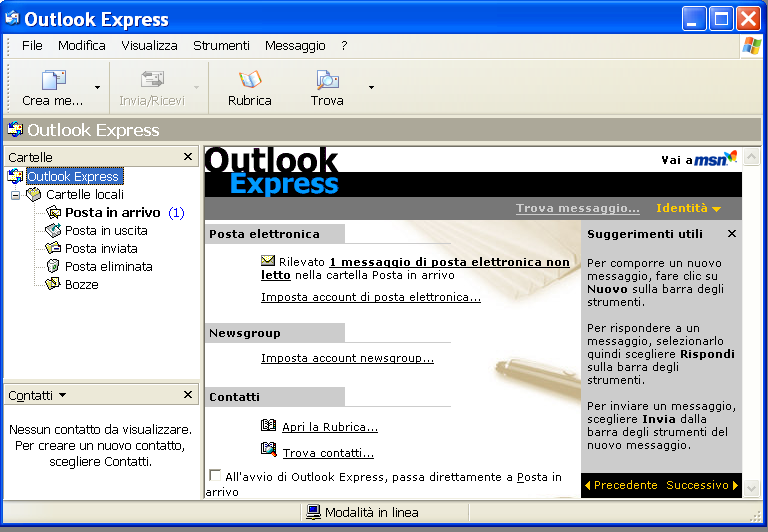Screen dimensions: 768x532
Task: Collapse the Cartelle locali tree node
Action: (x=16, y=195)
